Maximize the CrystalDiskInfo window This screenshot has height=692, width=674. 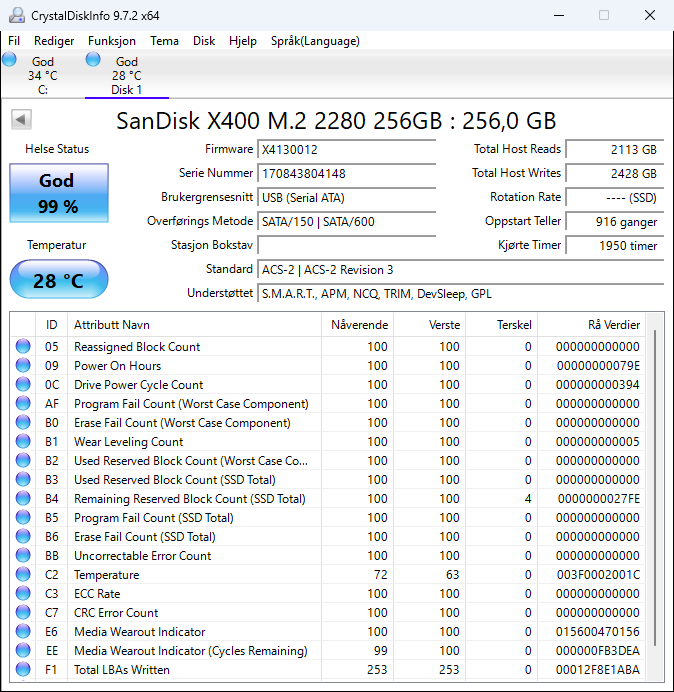click(x=604, y=15)
